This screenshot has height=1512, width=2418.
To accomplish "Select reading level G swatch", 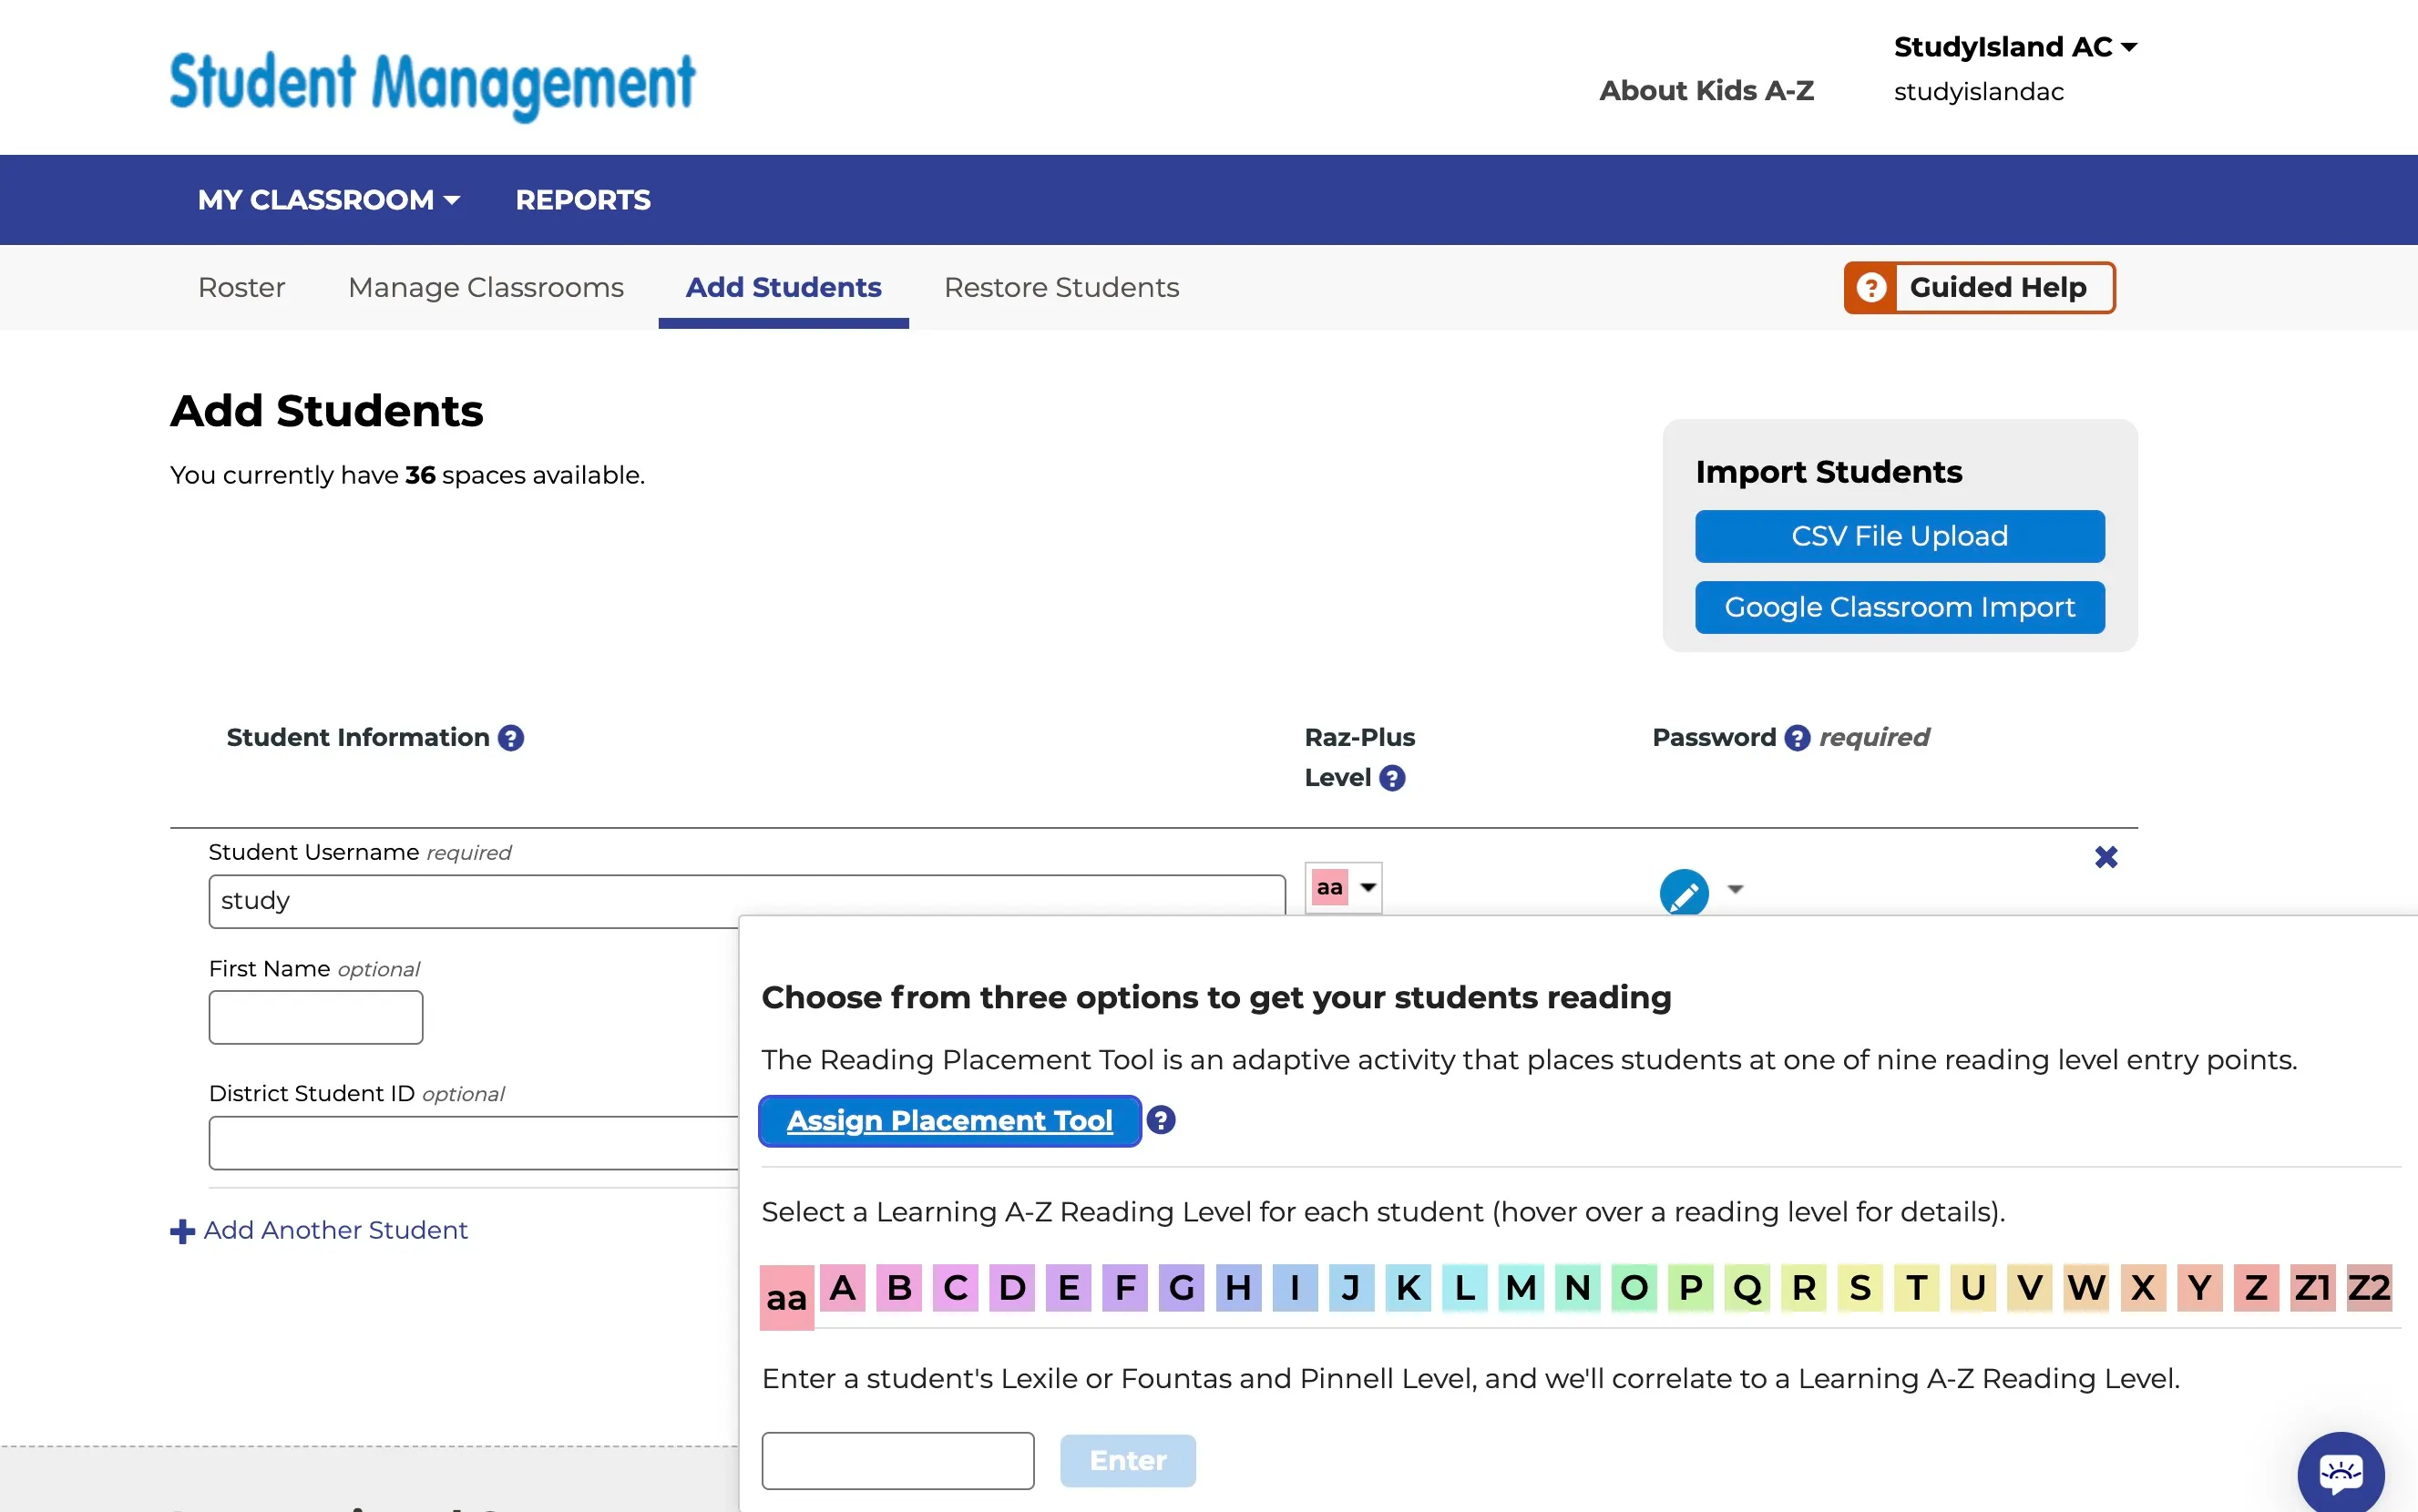I will (1182, 1287).
